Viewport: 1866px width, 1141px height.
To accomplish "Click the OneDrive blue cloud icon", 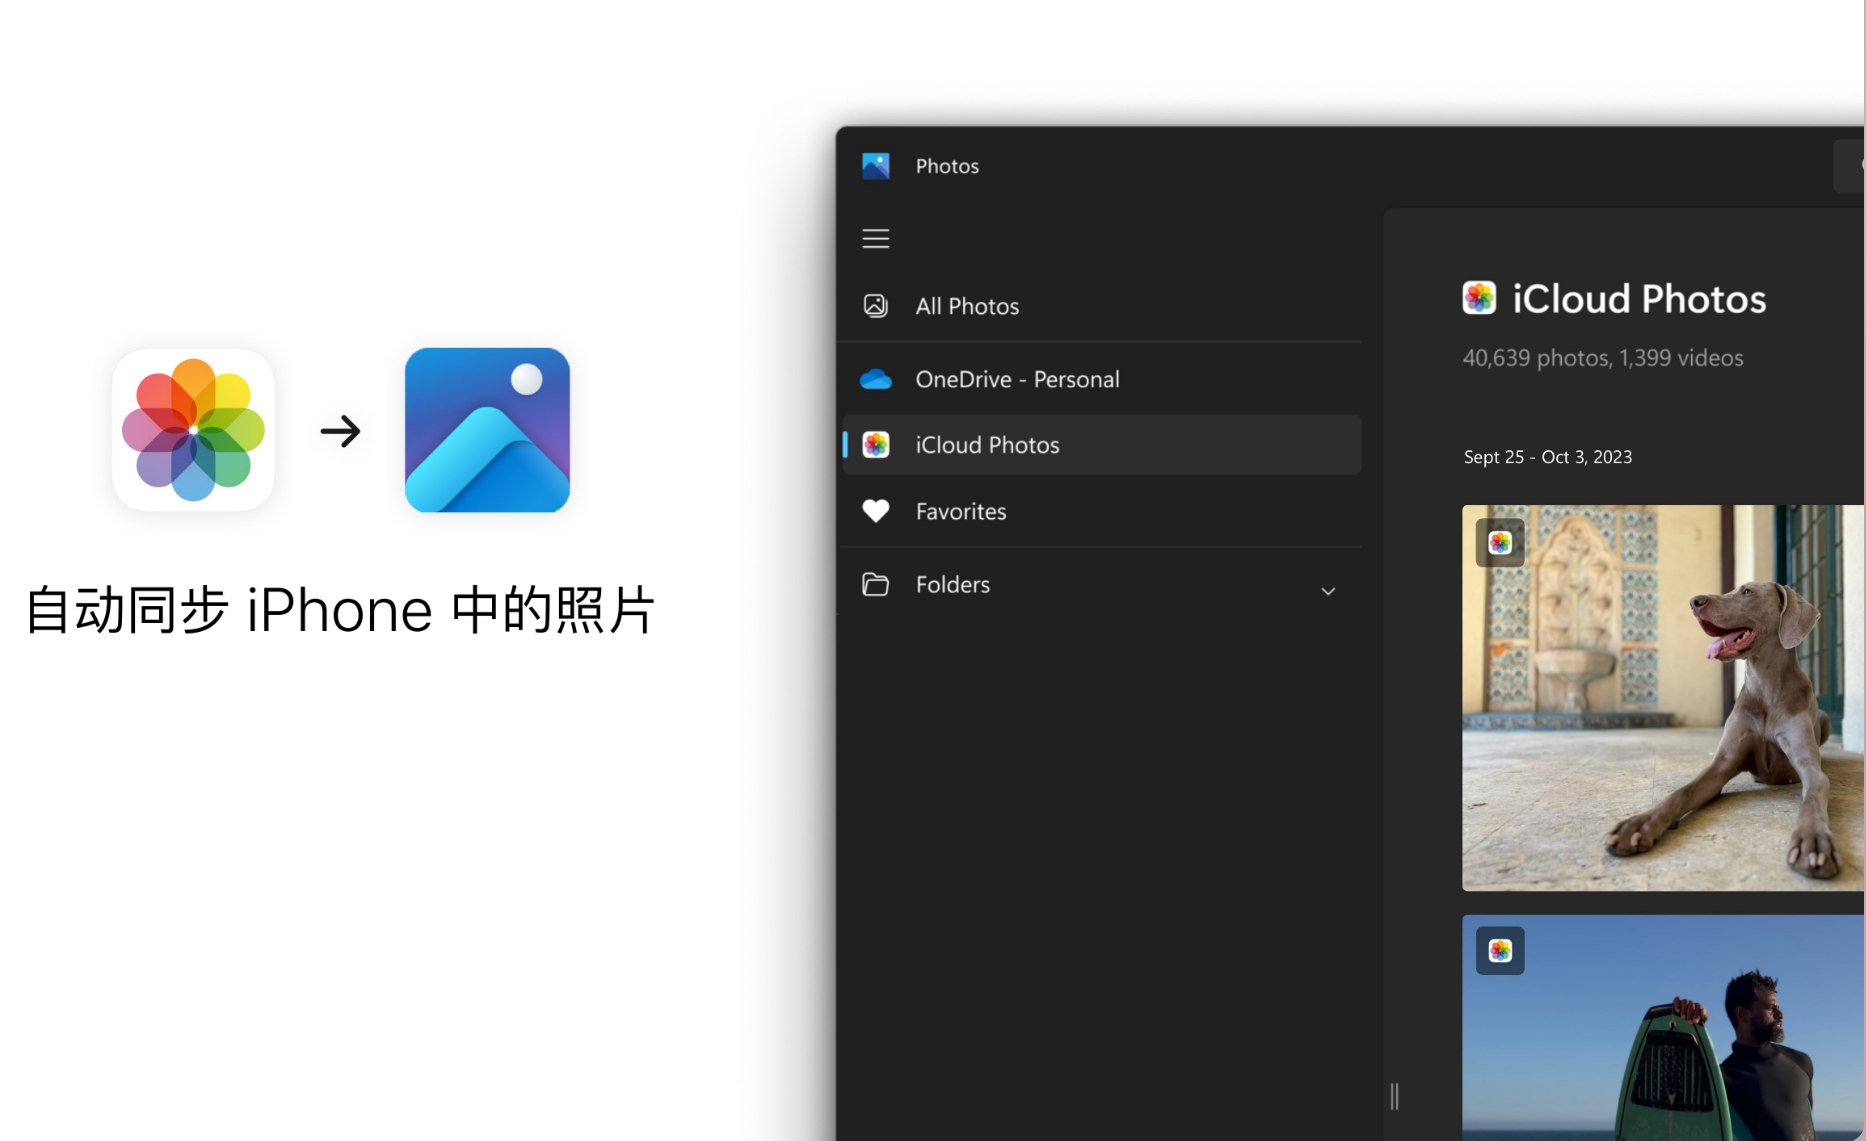I will tap(875, 379).
